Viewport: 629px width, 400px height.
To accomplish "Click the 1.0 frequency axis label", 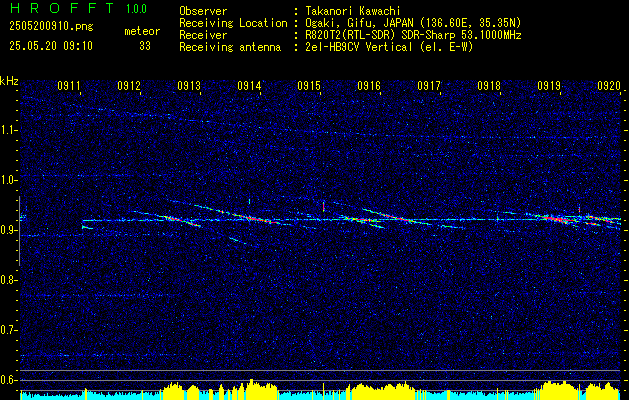I will 8,180.
